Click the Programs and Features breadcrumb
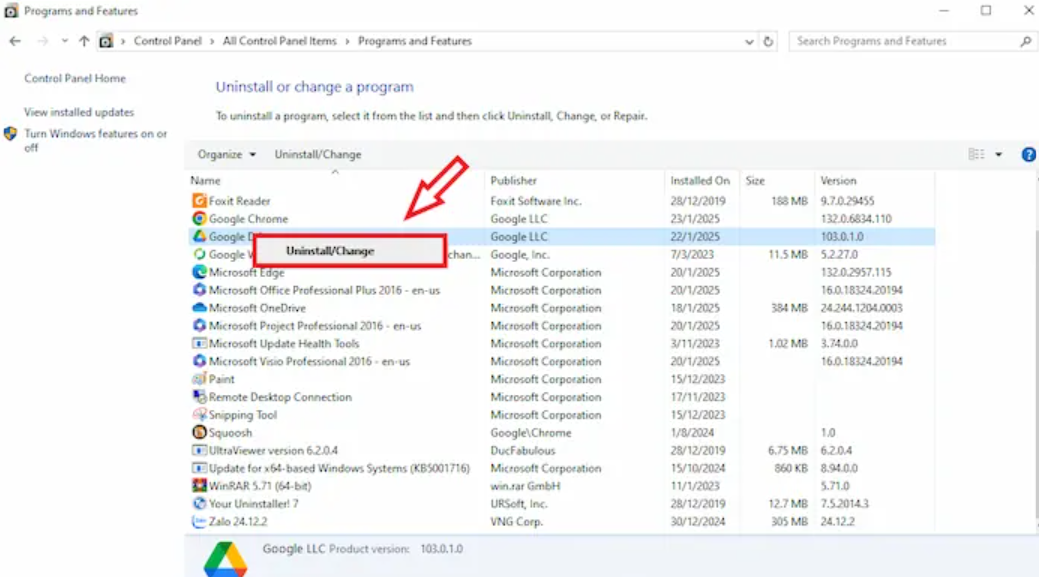The image size is (1039, 577). [x=415, y=41]
